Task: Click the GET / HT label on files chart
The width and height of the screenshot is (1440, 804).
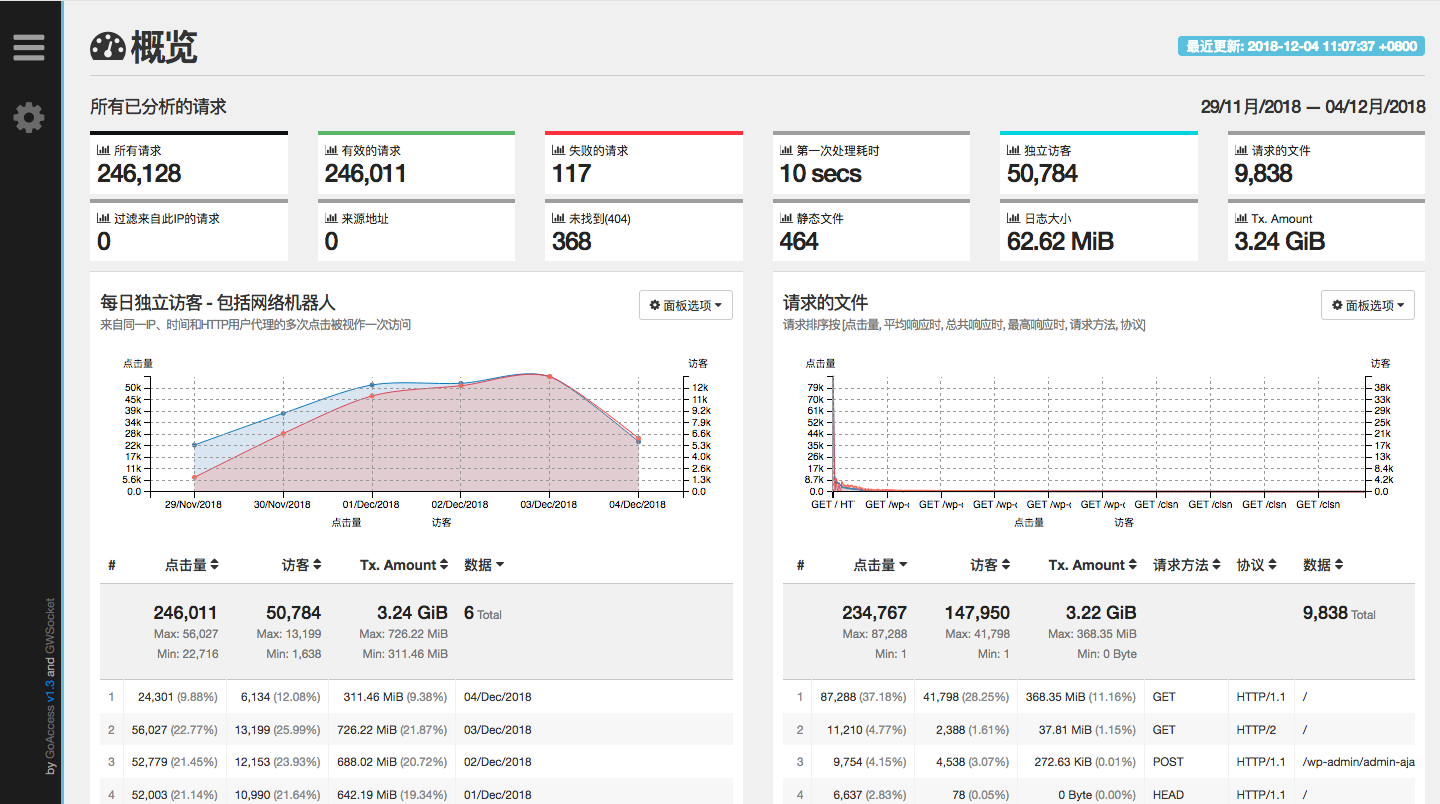Action: click(x=832, y=505)
